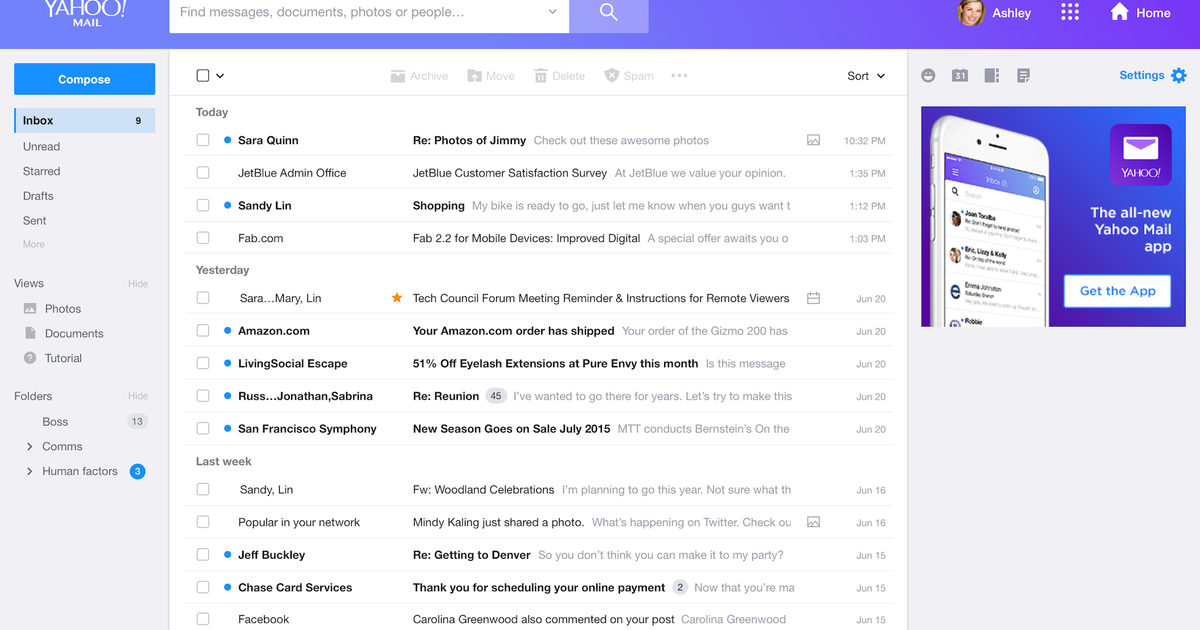Expand More under Sent

(x=34, y=244)
